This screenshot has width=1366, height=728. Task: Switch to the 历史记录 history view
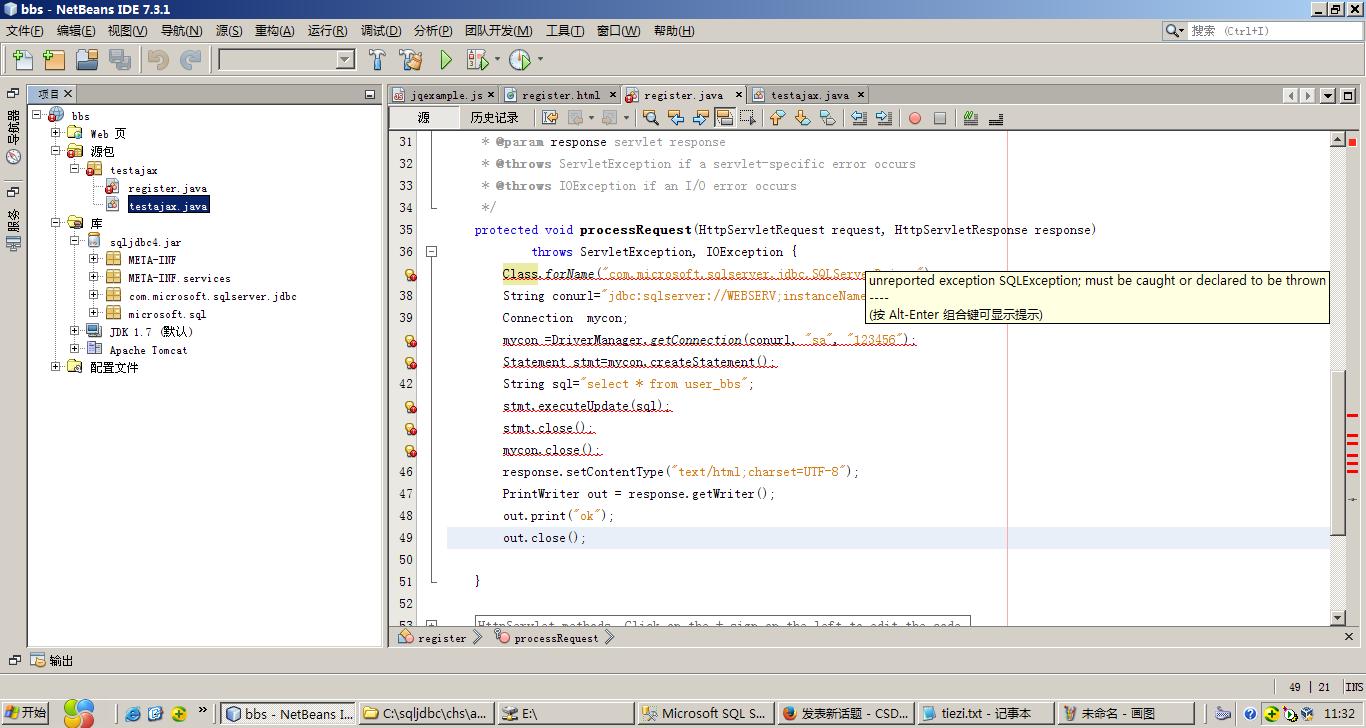[494, 118]
